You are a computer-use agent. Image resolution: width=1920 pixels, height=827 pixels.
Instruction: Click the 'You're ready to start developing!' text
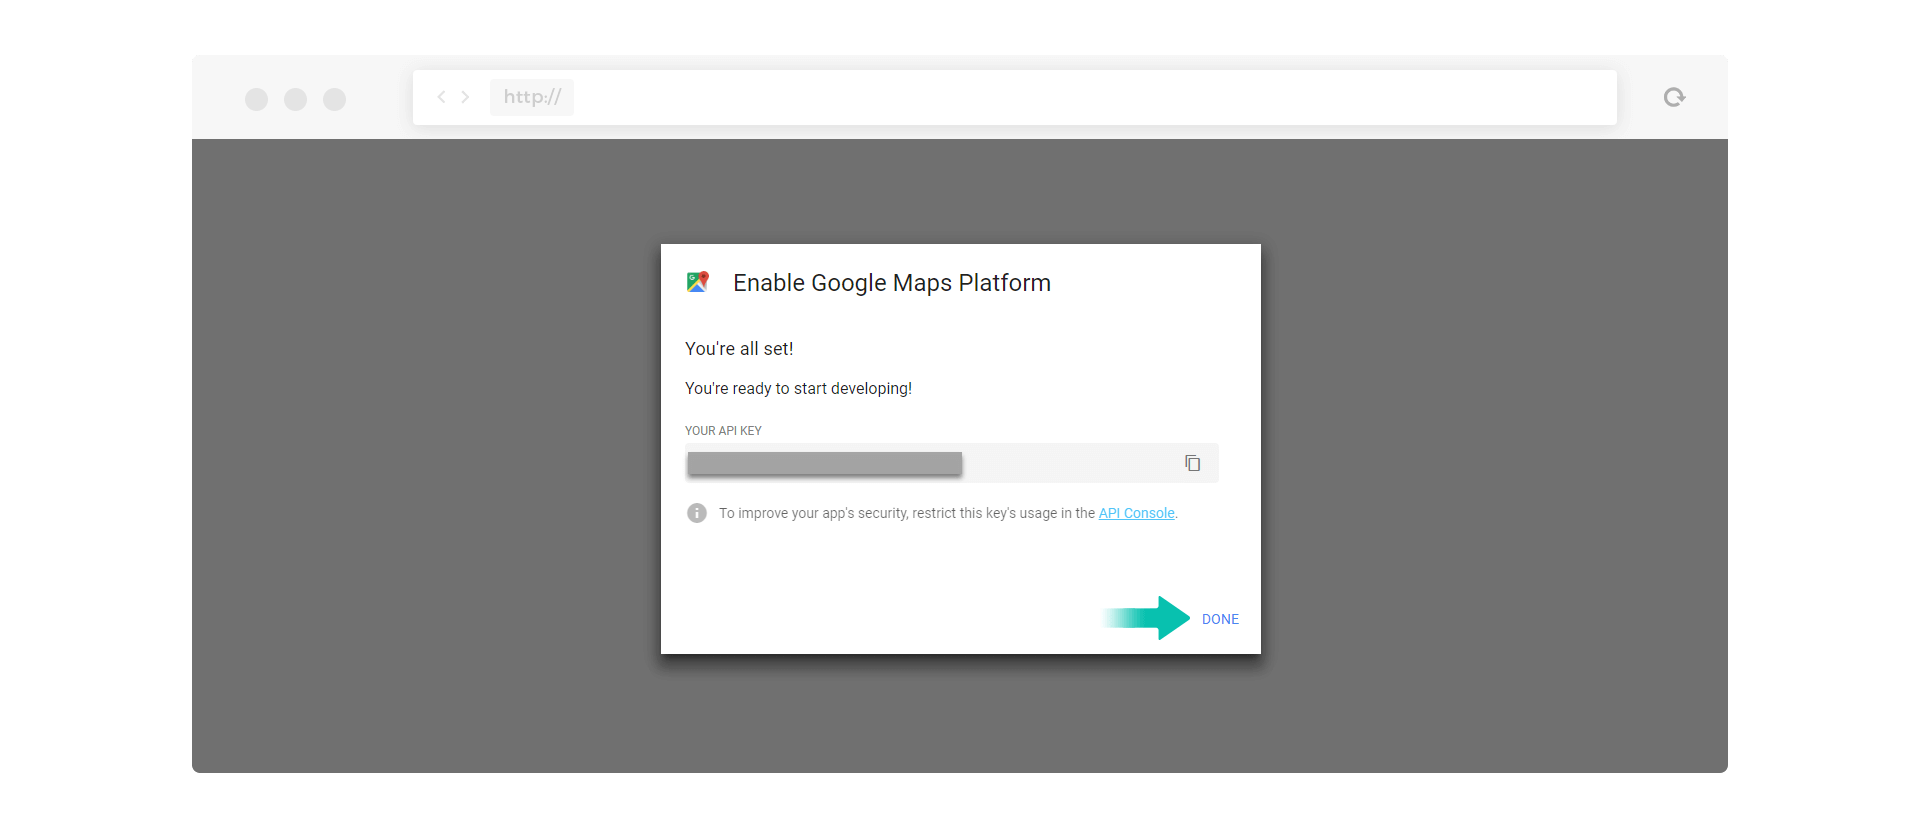coord(798,389)
